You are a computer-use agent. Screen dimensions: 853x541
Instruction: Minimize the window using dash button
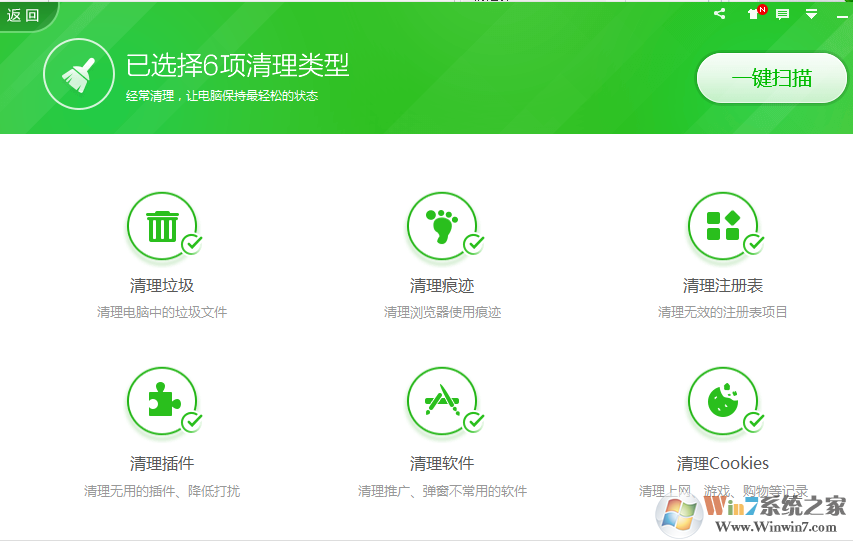(842, 17)
